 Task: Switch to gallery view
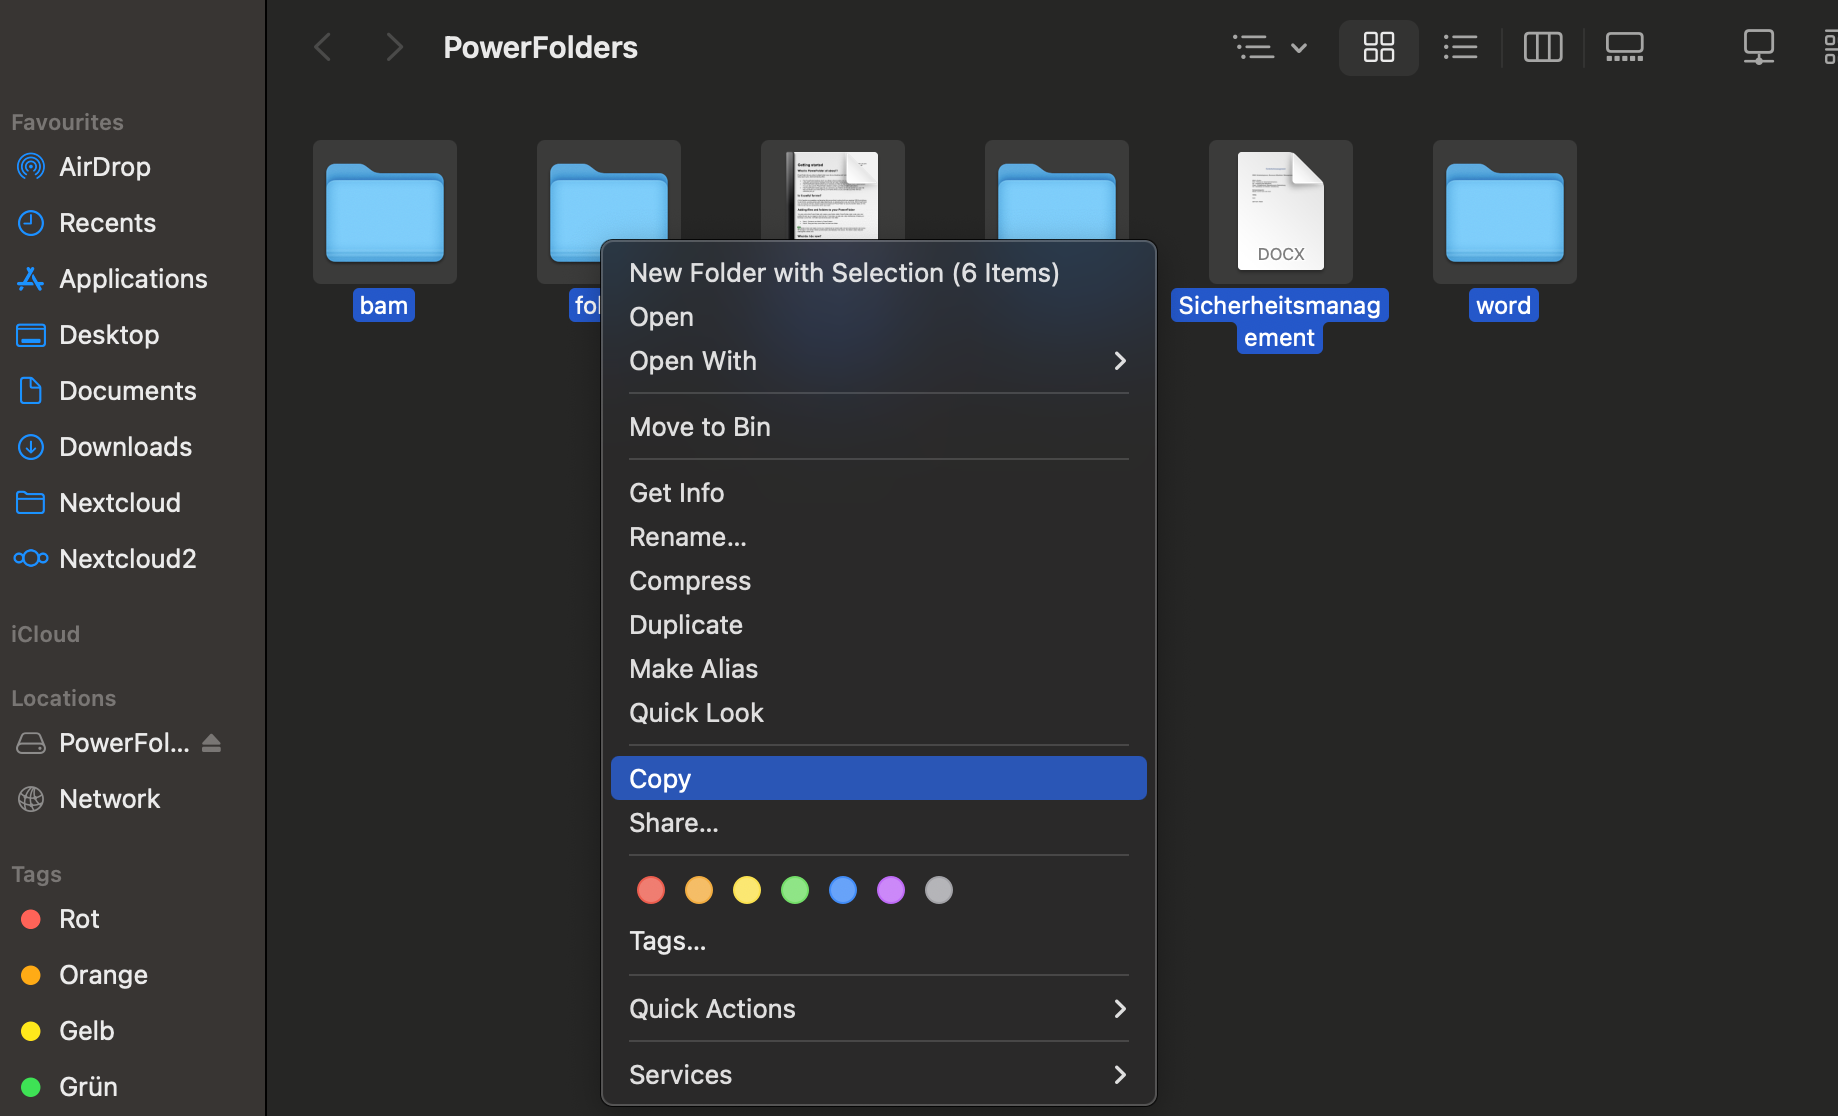(x=1625, y=47)
